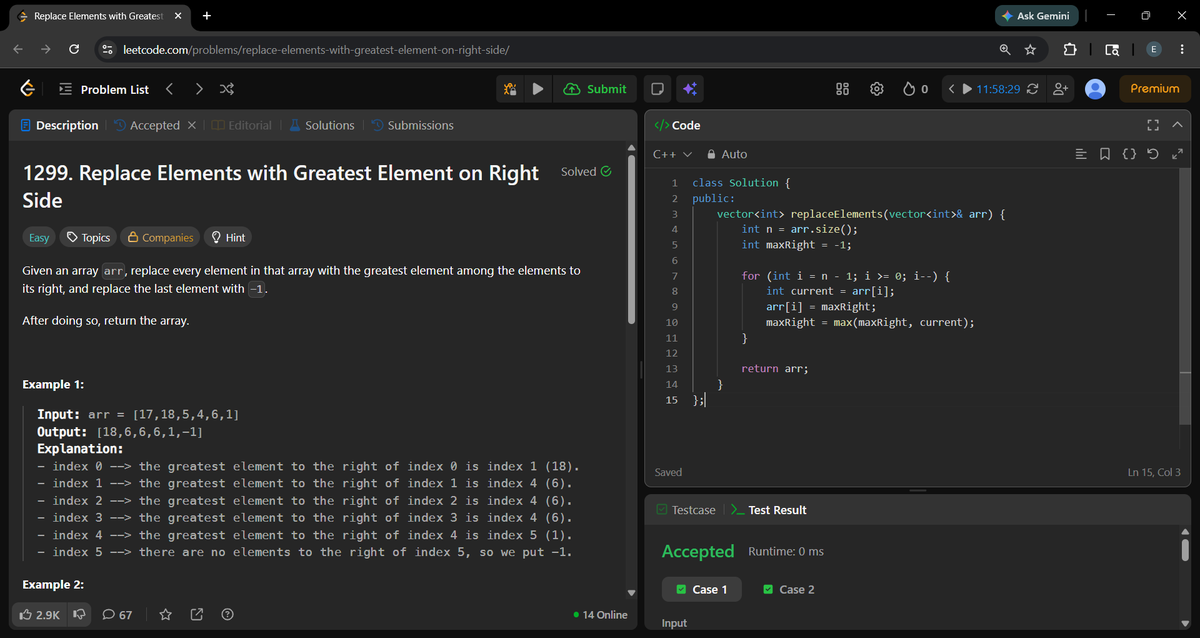This screenshot has height=638, width=1200.
Task: Star the problem as favorite
Action: pos(166,615)
